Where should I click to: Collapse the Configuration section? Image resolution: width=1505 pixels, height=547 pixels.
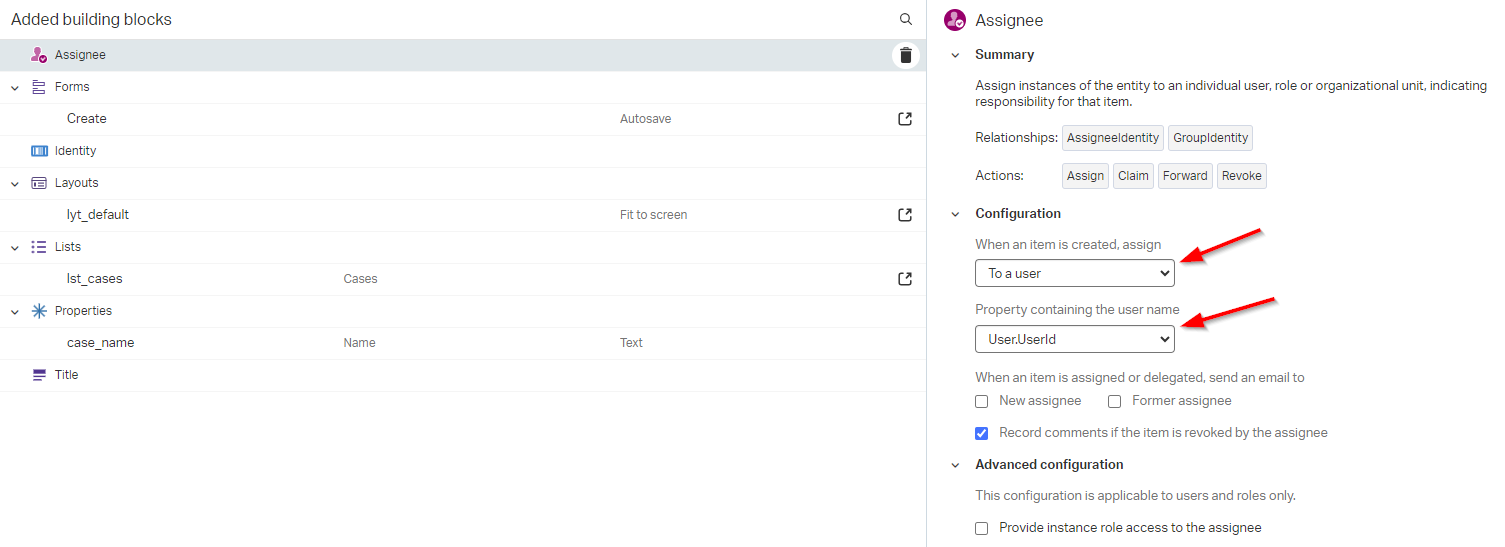955,214
